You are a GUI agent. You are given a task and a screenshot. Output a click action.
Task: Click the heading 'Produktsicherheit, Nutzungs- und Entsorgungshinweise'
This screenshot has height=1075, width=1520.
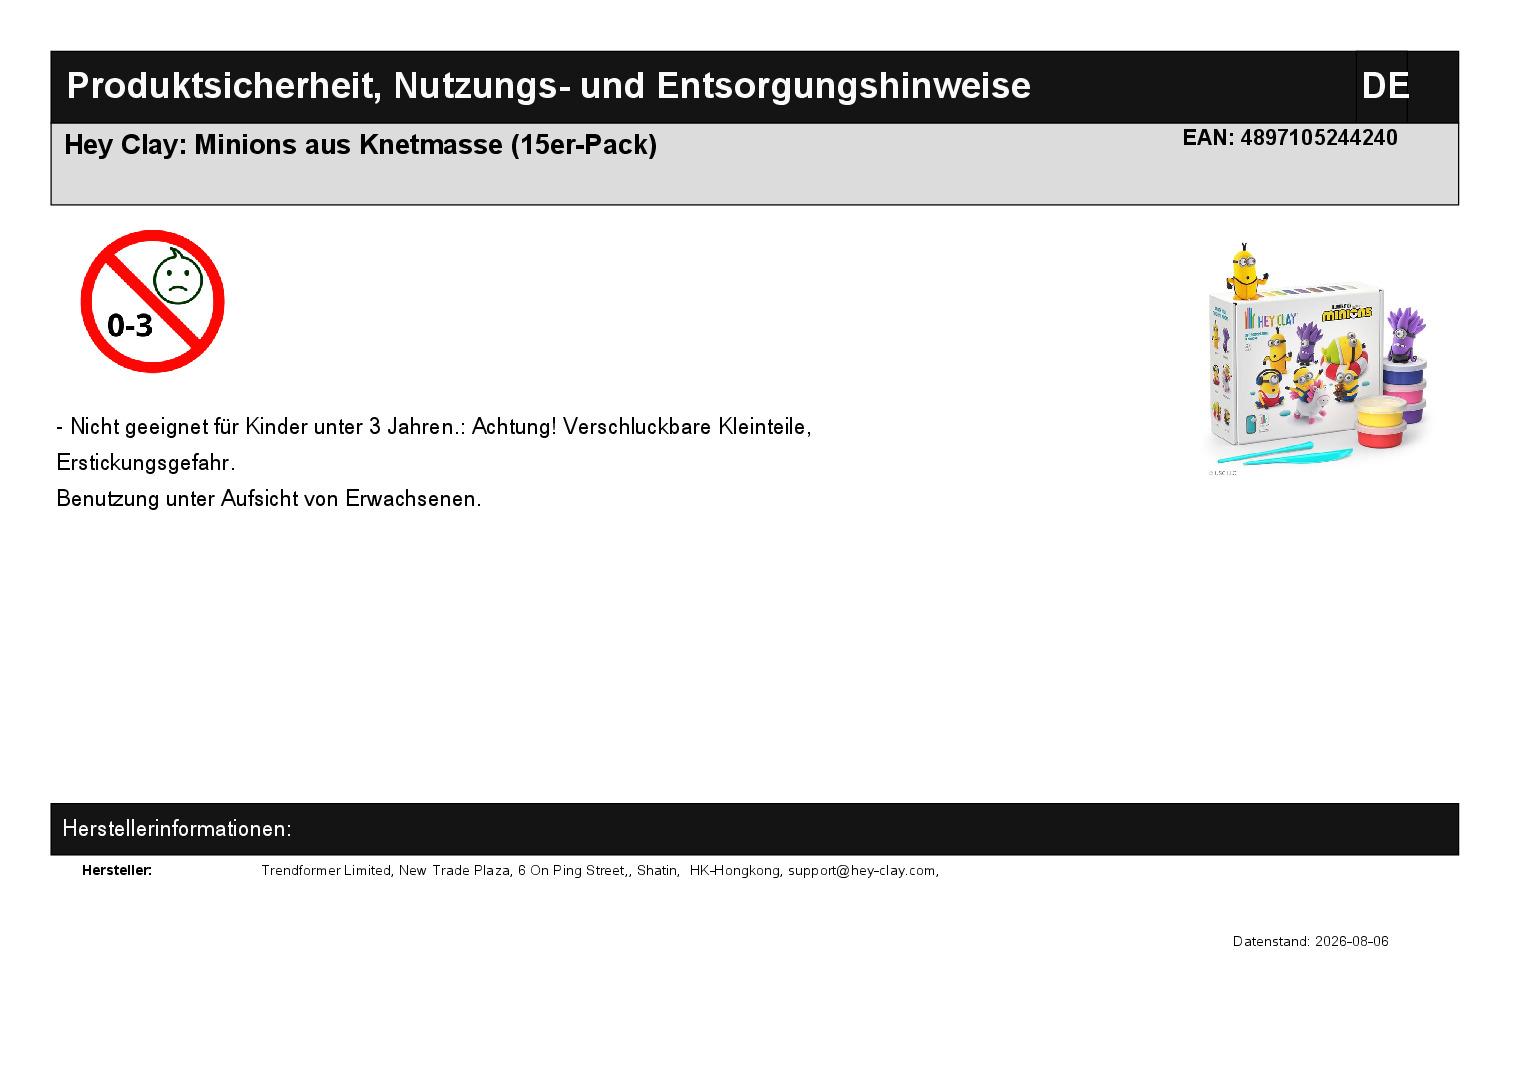[548, 86]
